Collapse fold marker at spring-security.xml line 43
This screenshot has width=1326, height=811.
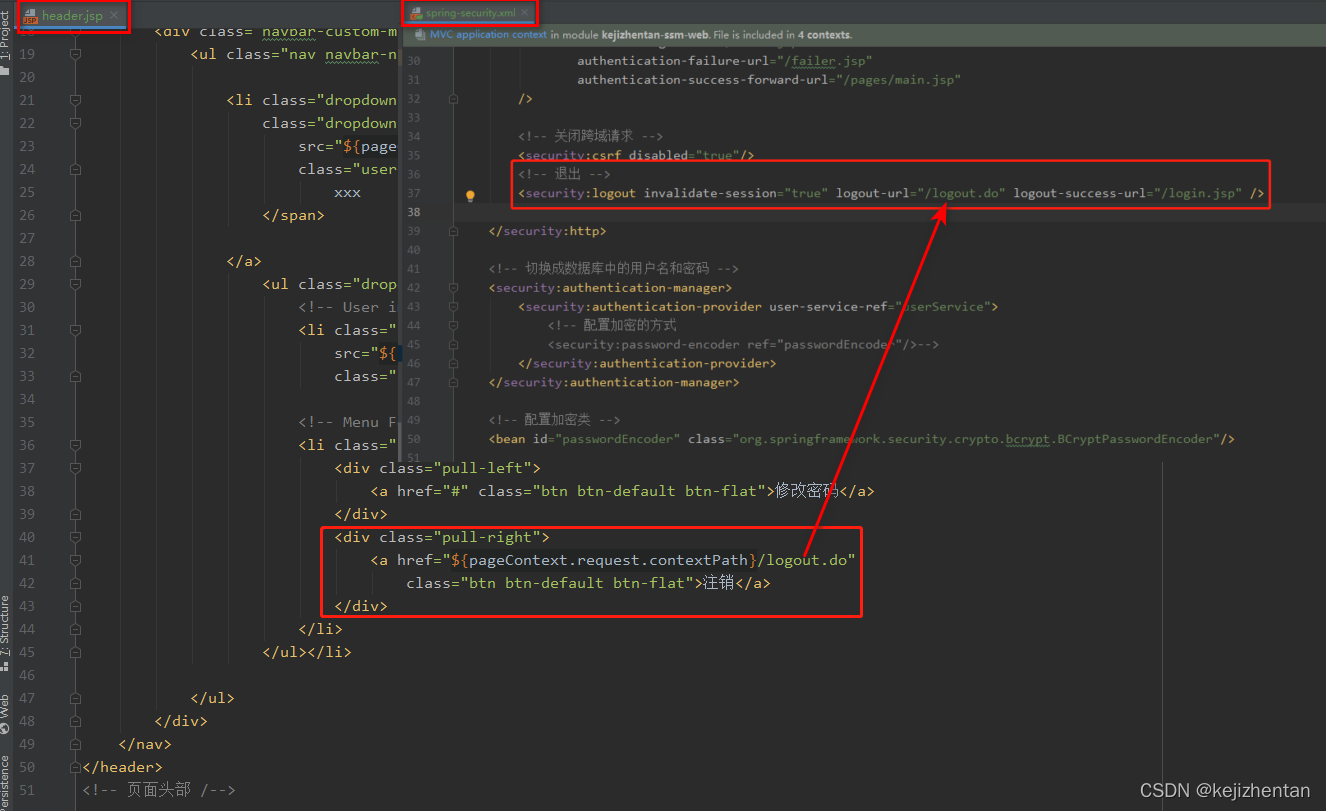click(454, 307)
